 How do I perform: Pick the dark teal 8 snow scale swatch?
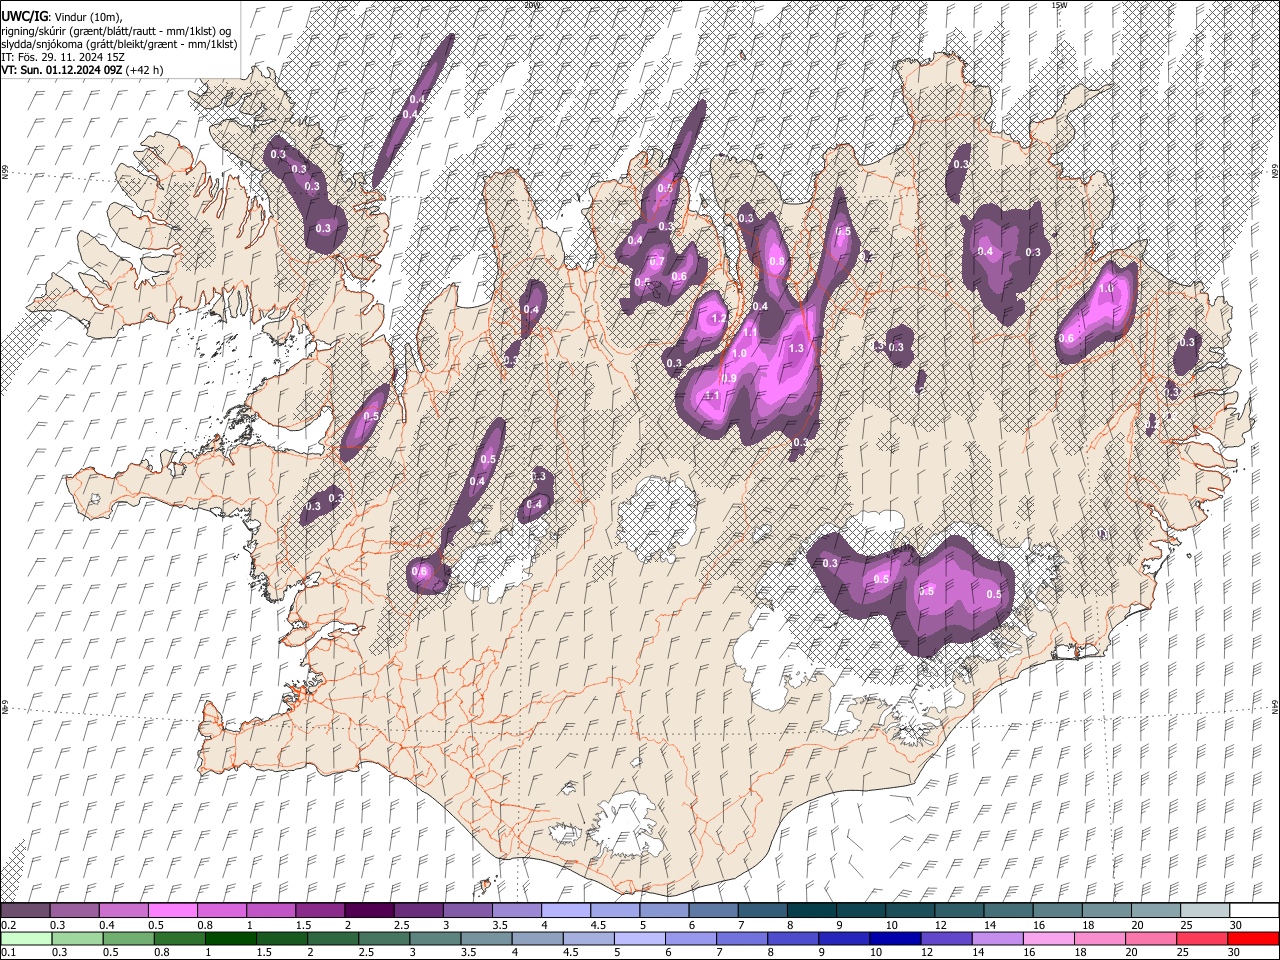coord(811,911)
